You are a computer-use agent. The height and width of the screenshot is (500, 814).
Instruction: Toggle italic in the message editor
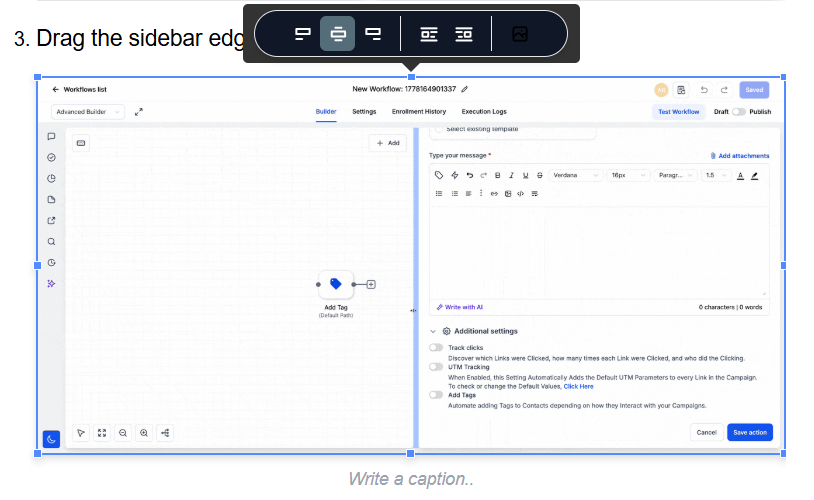click(x=511, y=175)
